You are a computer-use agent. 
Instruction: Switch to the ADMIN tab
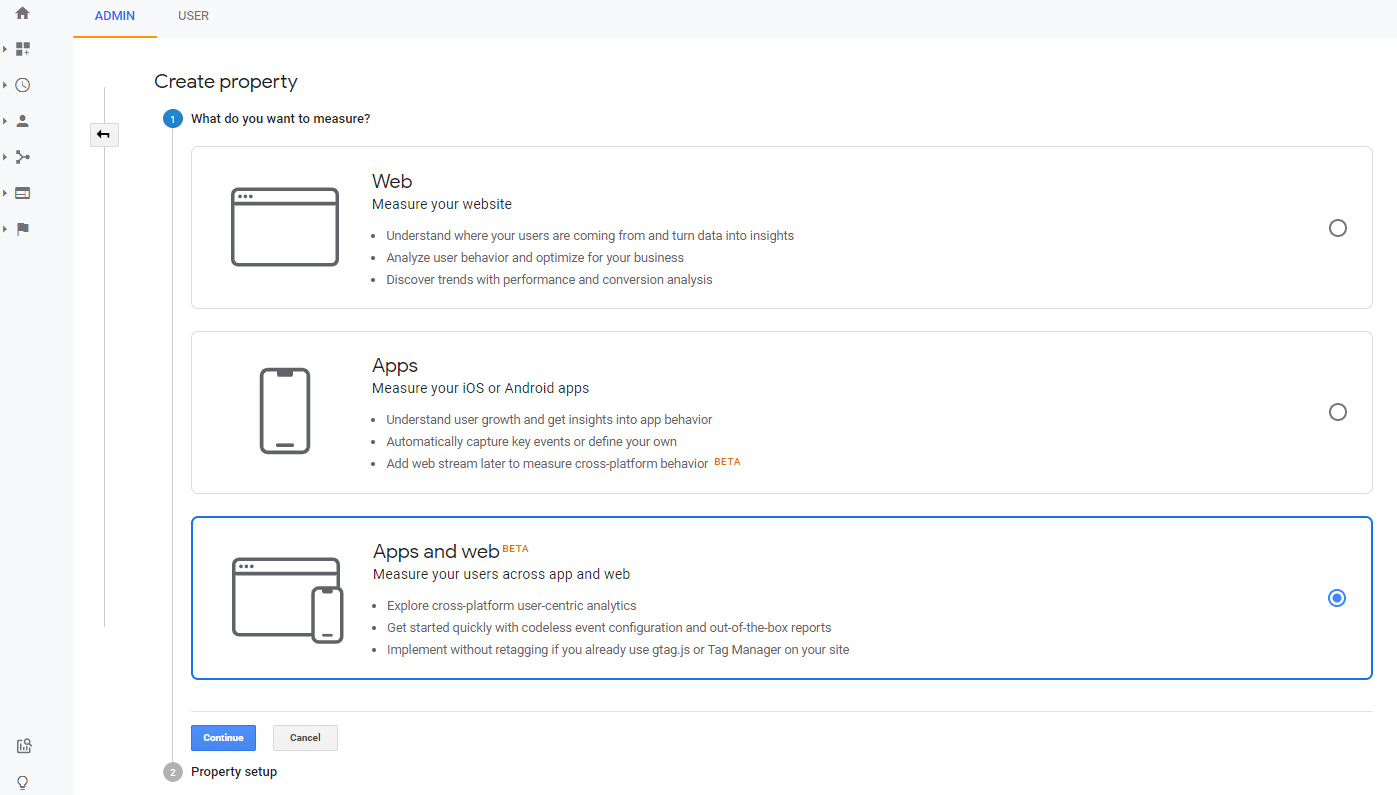pyautogui.click(x=115, y=17)
